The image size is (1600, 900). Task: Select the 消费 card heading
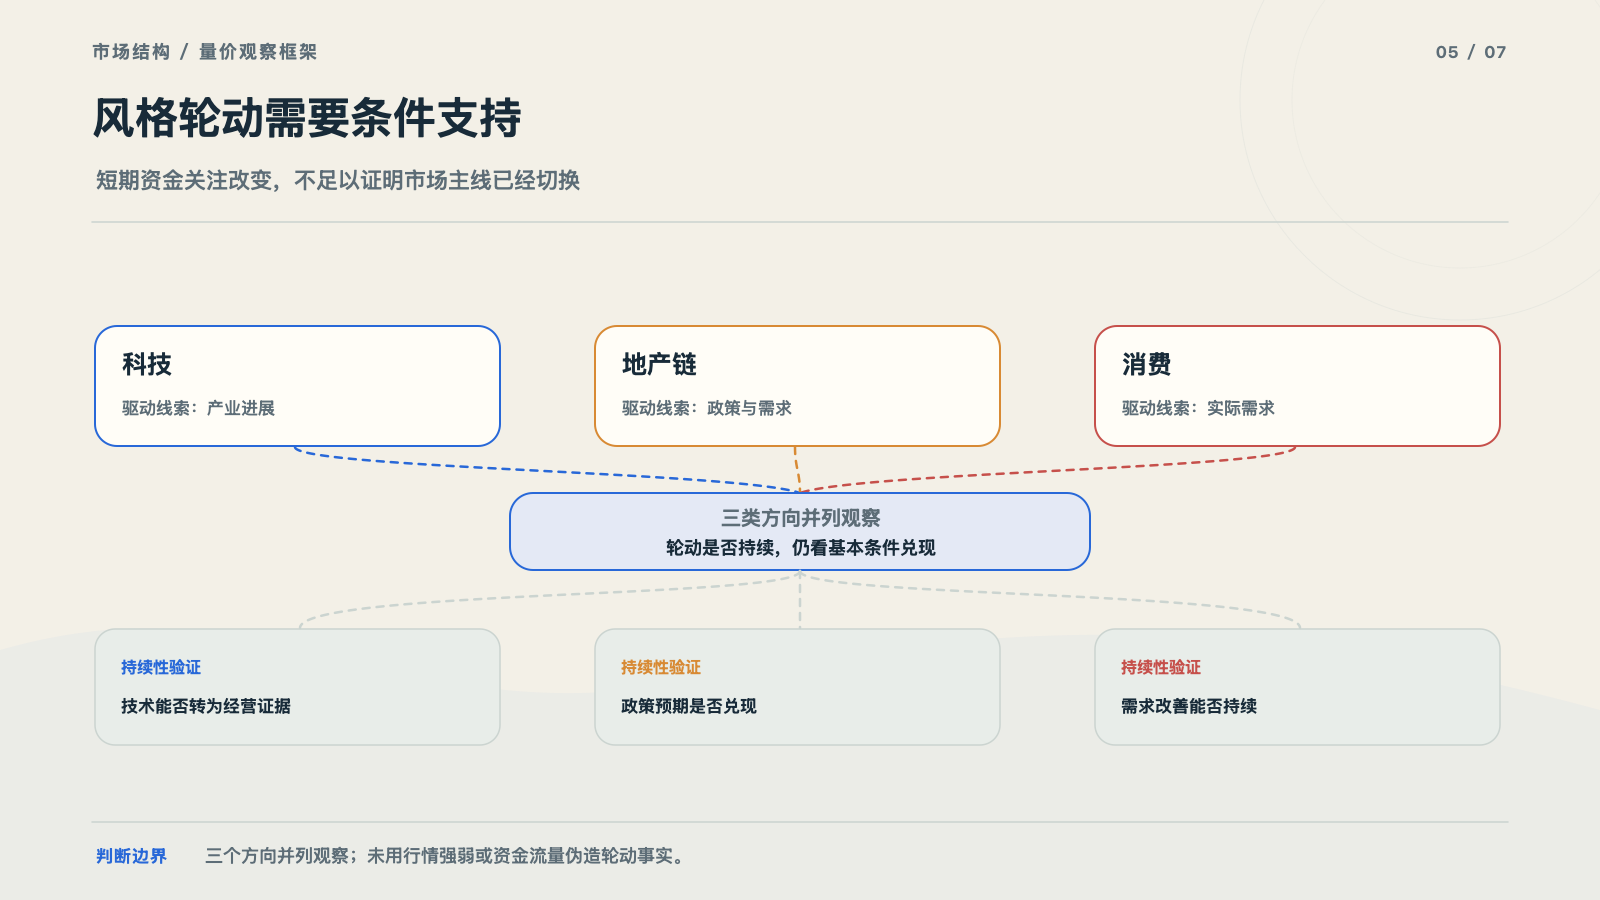(1147, 364)
